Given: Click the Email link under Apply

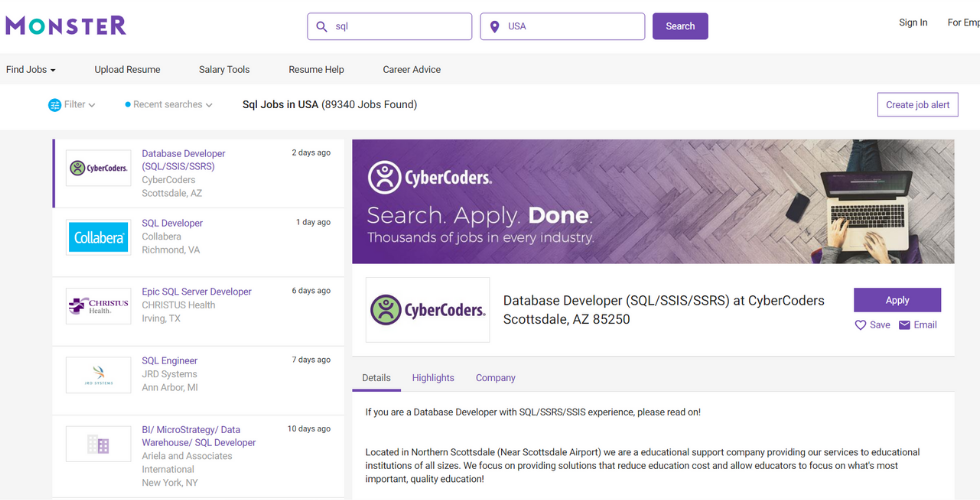Looking at the screenshot, I should pyautogui.click(x=925, y=325).
